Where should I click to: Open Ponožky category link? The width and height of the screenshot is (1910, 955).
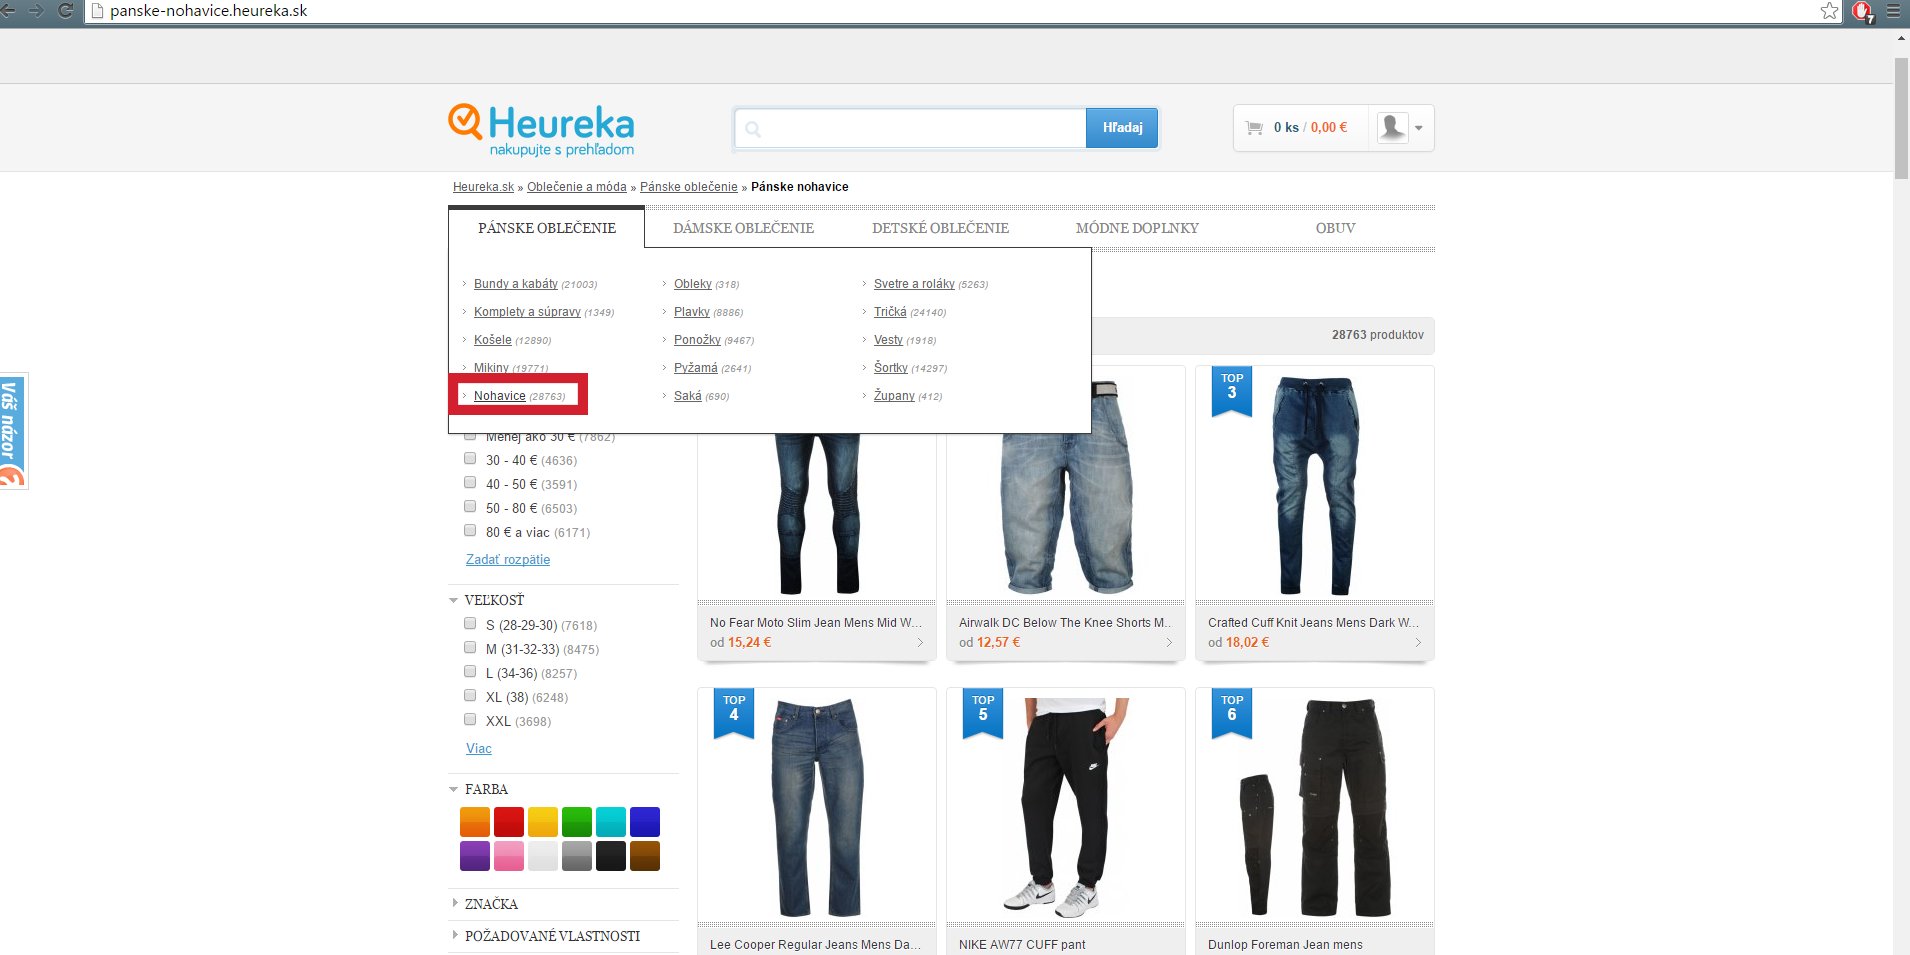tap(697, 340)
